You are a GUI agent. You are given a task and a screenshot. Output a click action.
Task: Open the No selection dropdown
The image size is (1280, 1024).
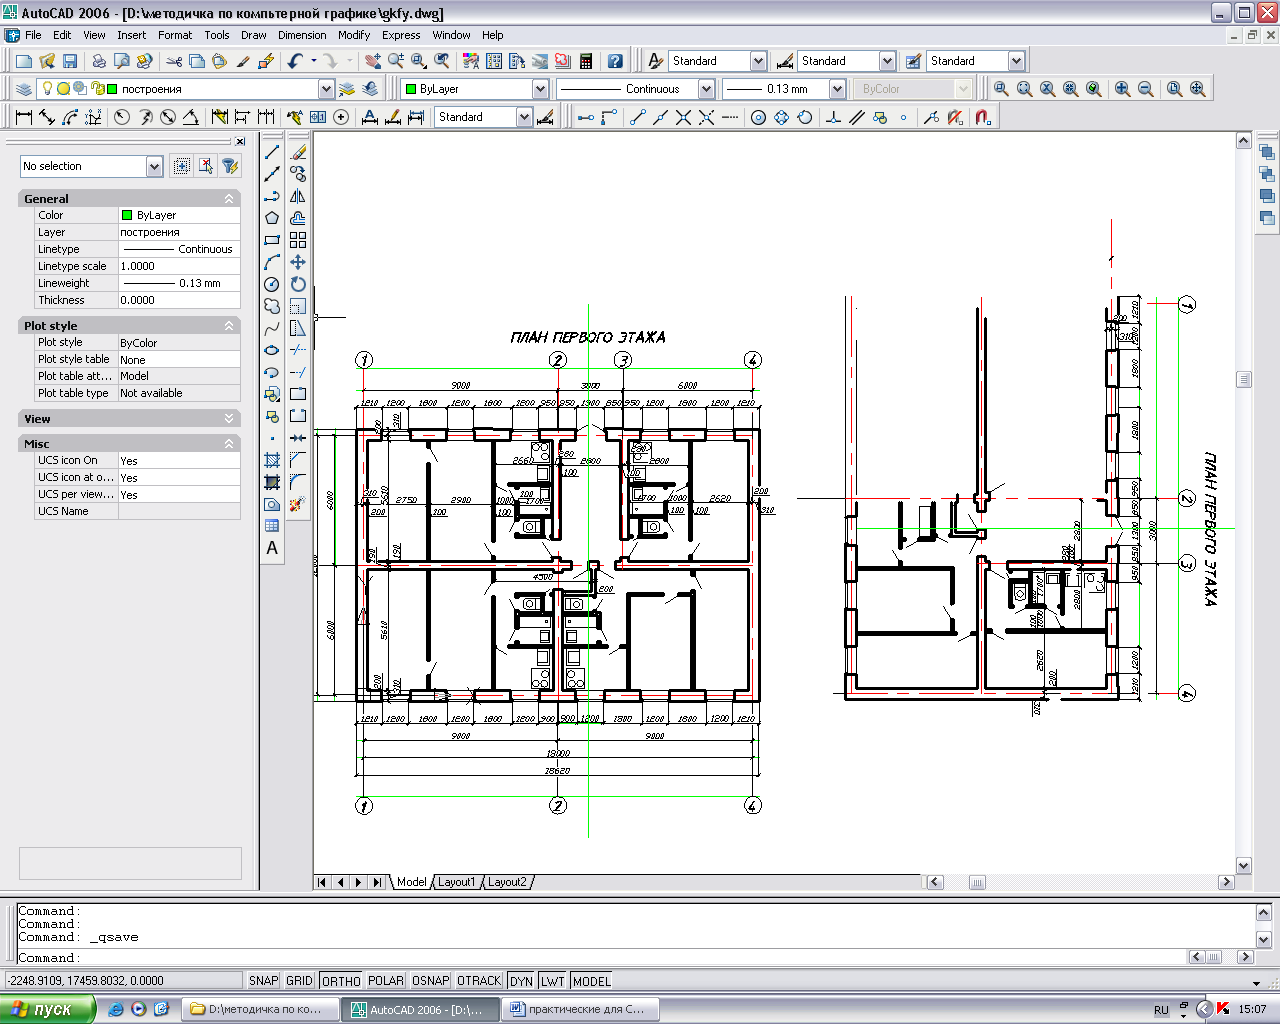coord(154,166)
